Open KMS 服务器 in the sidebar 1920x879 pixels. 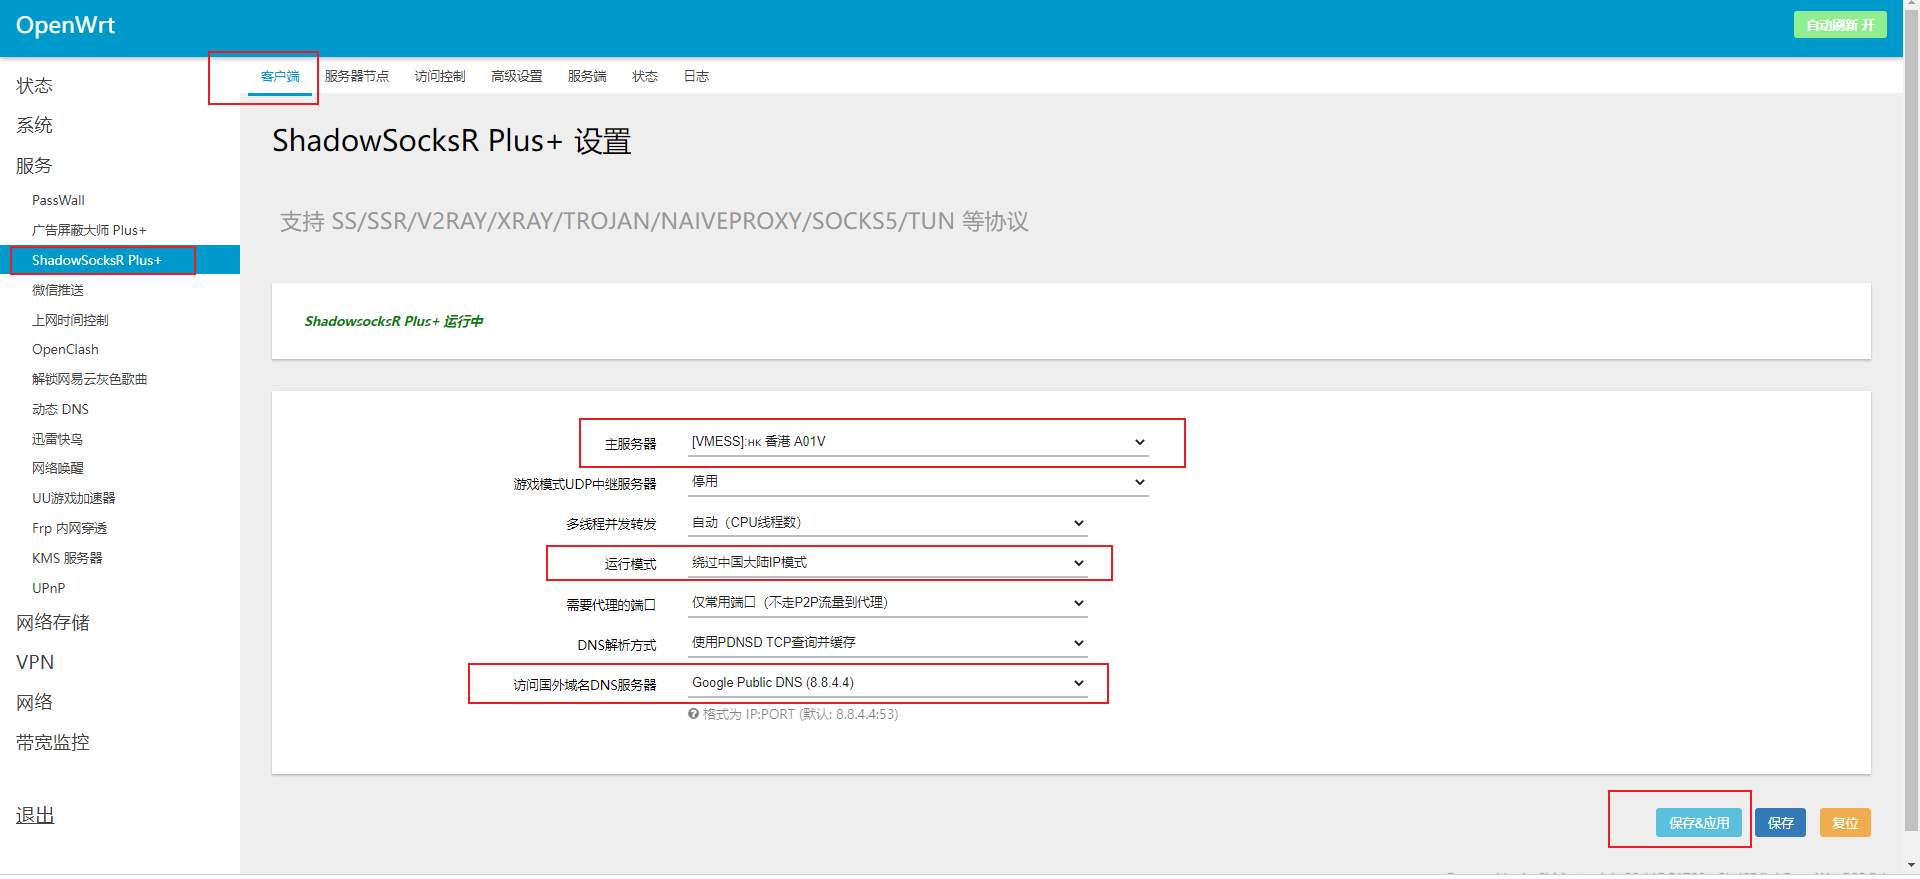point(67,558)
